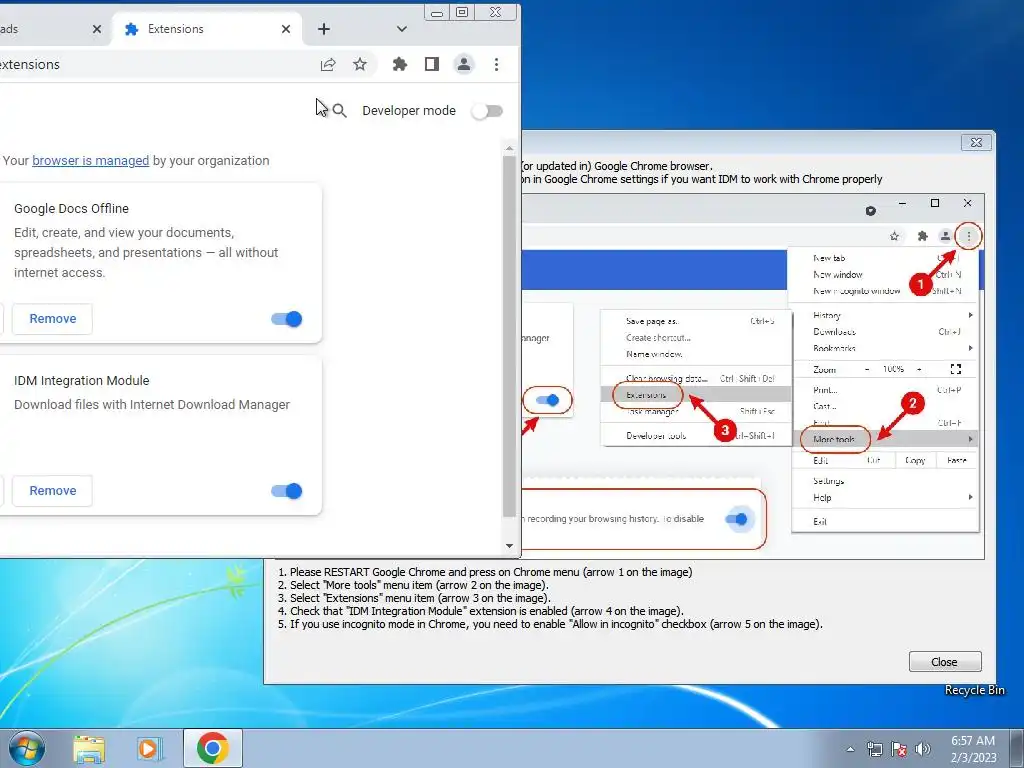Click the network tray icon
1024x768 pixels.
pos(874,749)
